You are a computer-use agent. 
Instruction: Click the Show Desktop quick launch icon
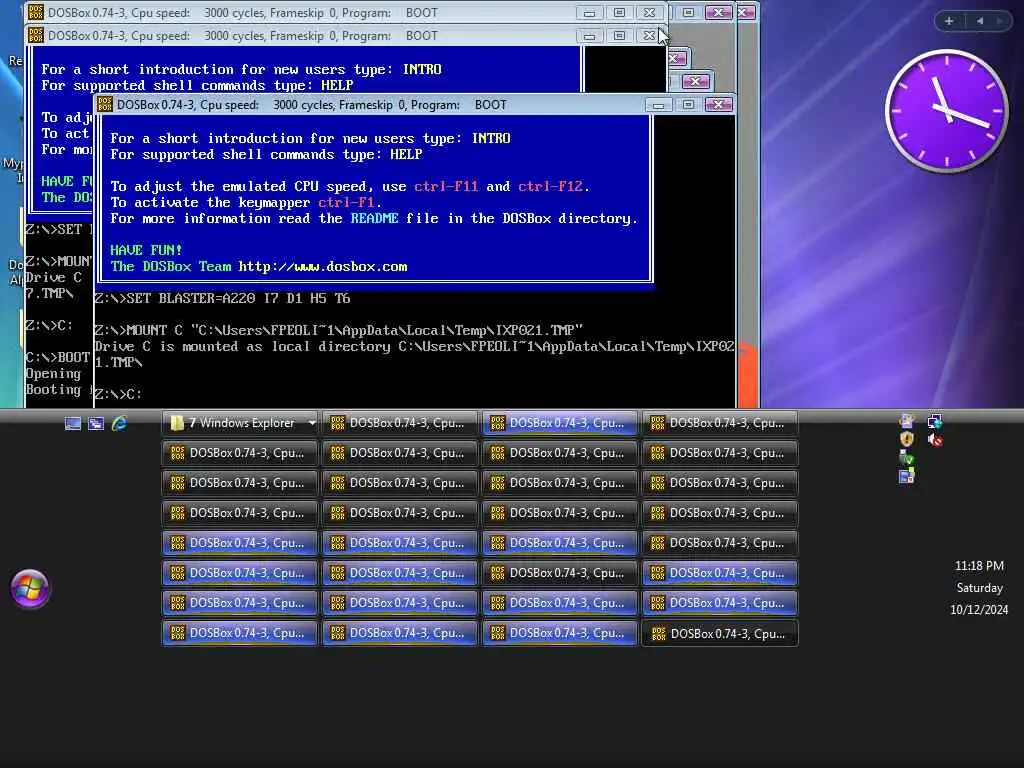[x=72, y=424]
